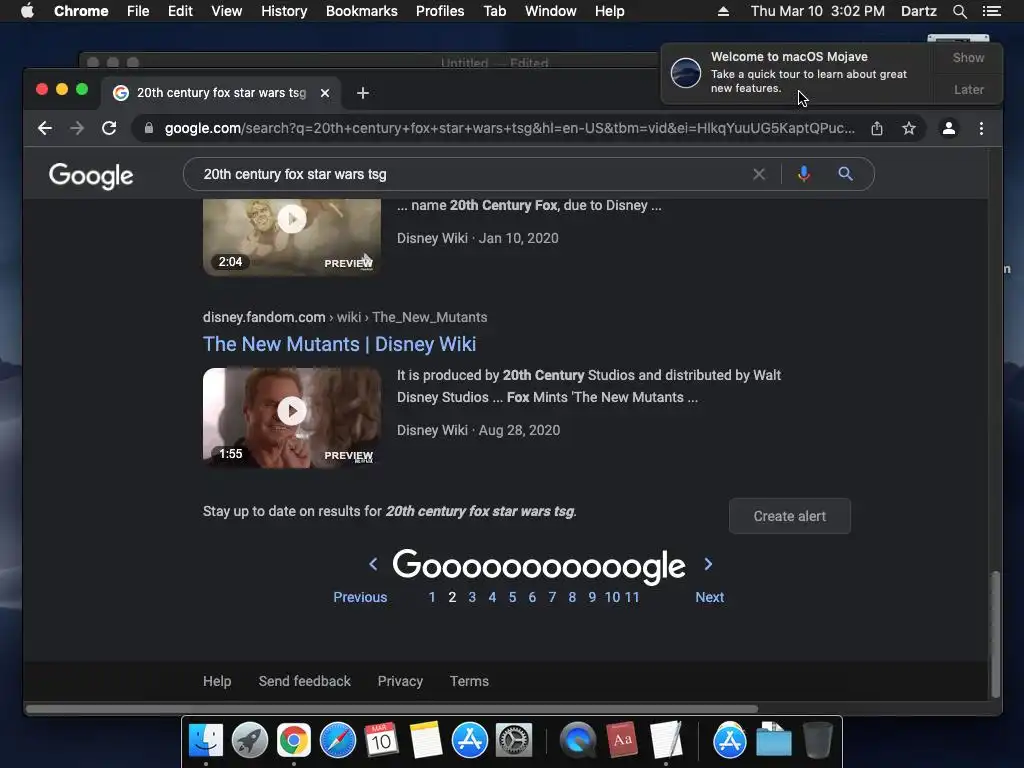
Task: Click the Spotlight search icon in menu bar
Action: click(x=959, y=11)
